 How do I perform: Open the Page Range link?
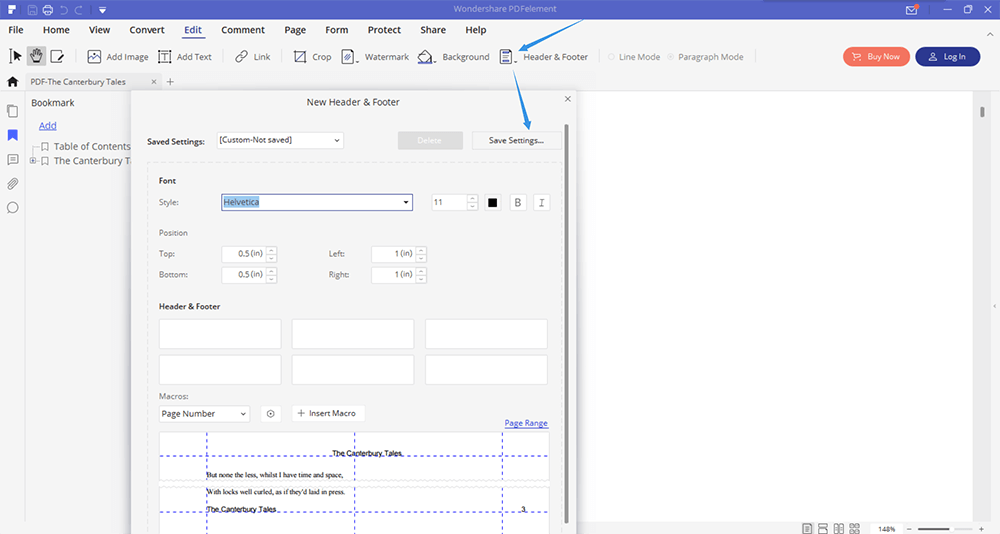coord(526,423)
